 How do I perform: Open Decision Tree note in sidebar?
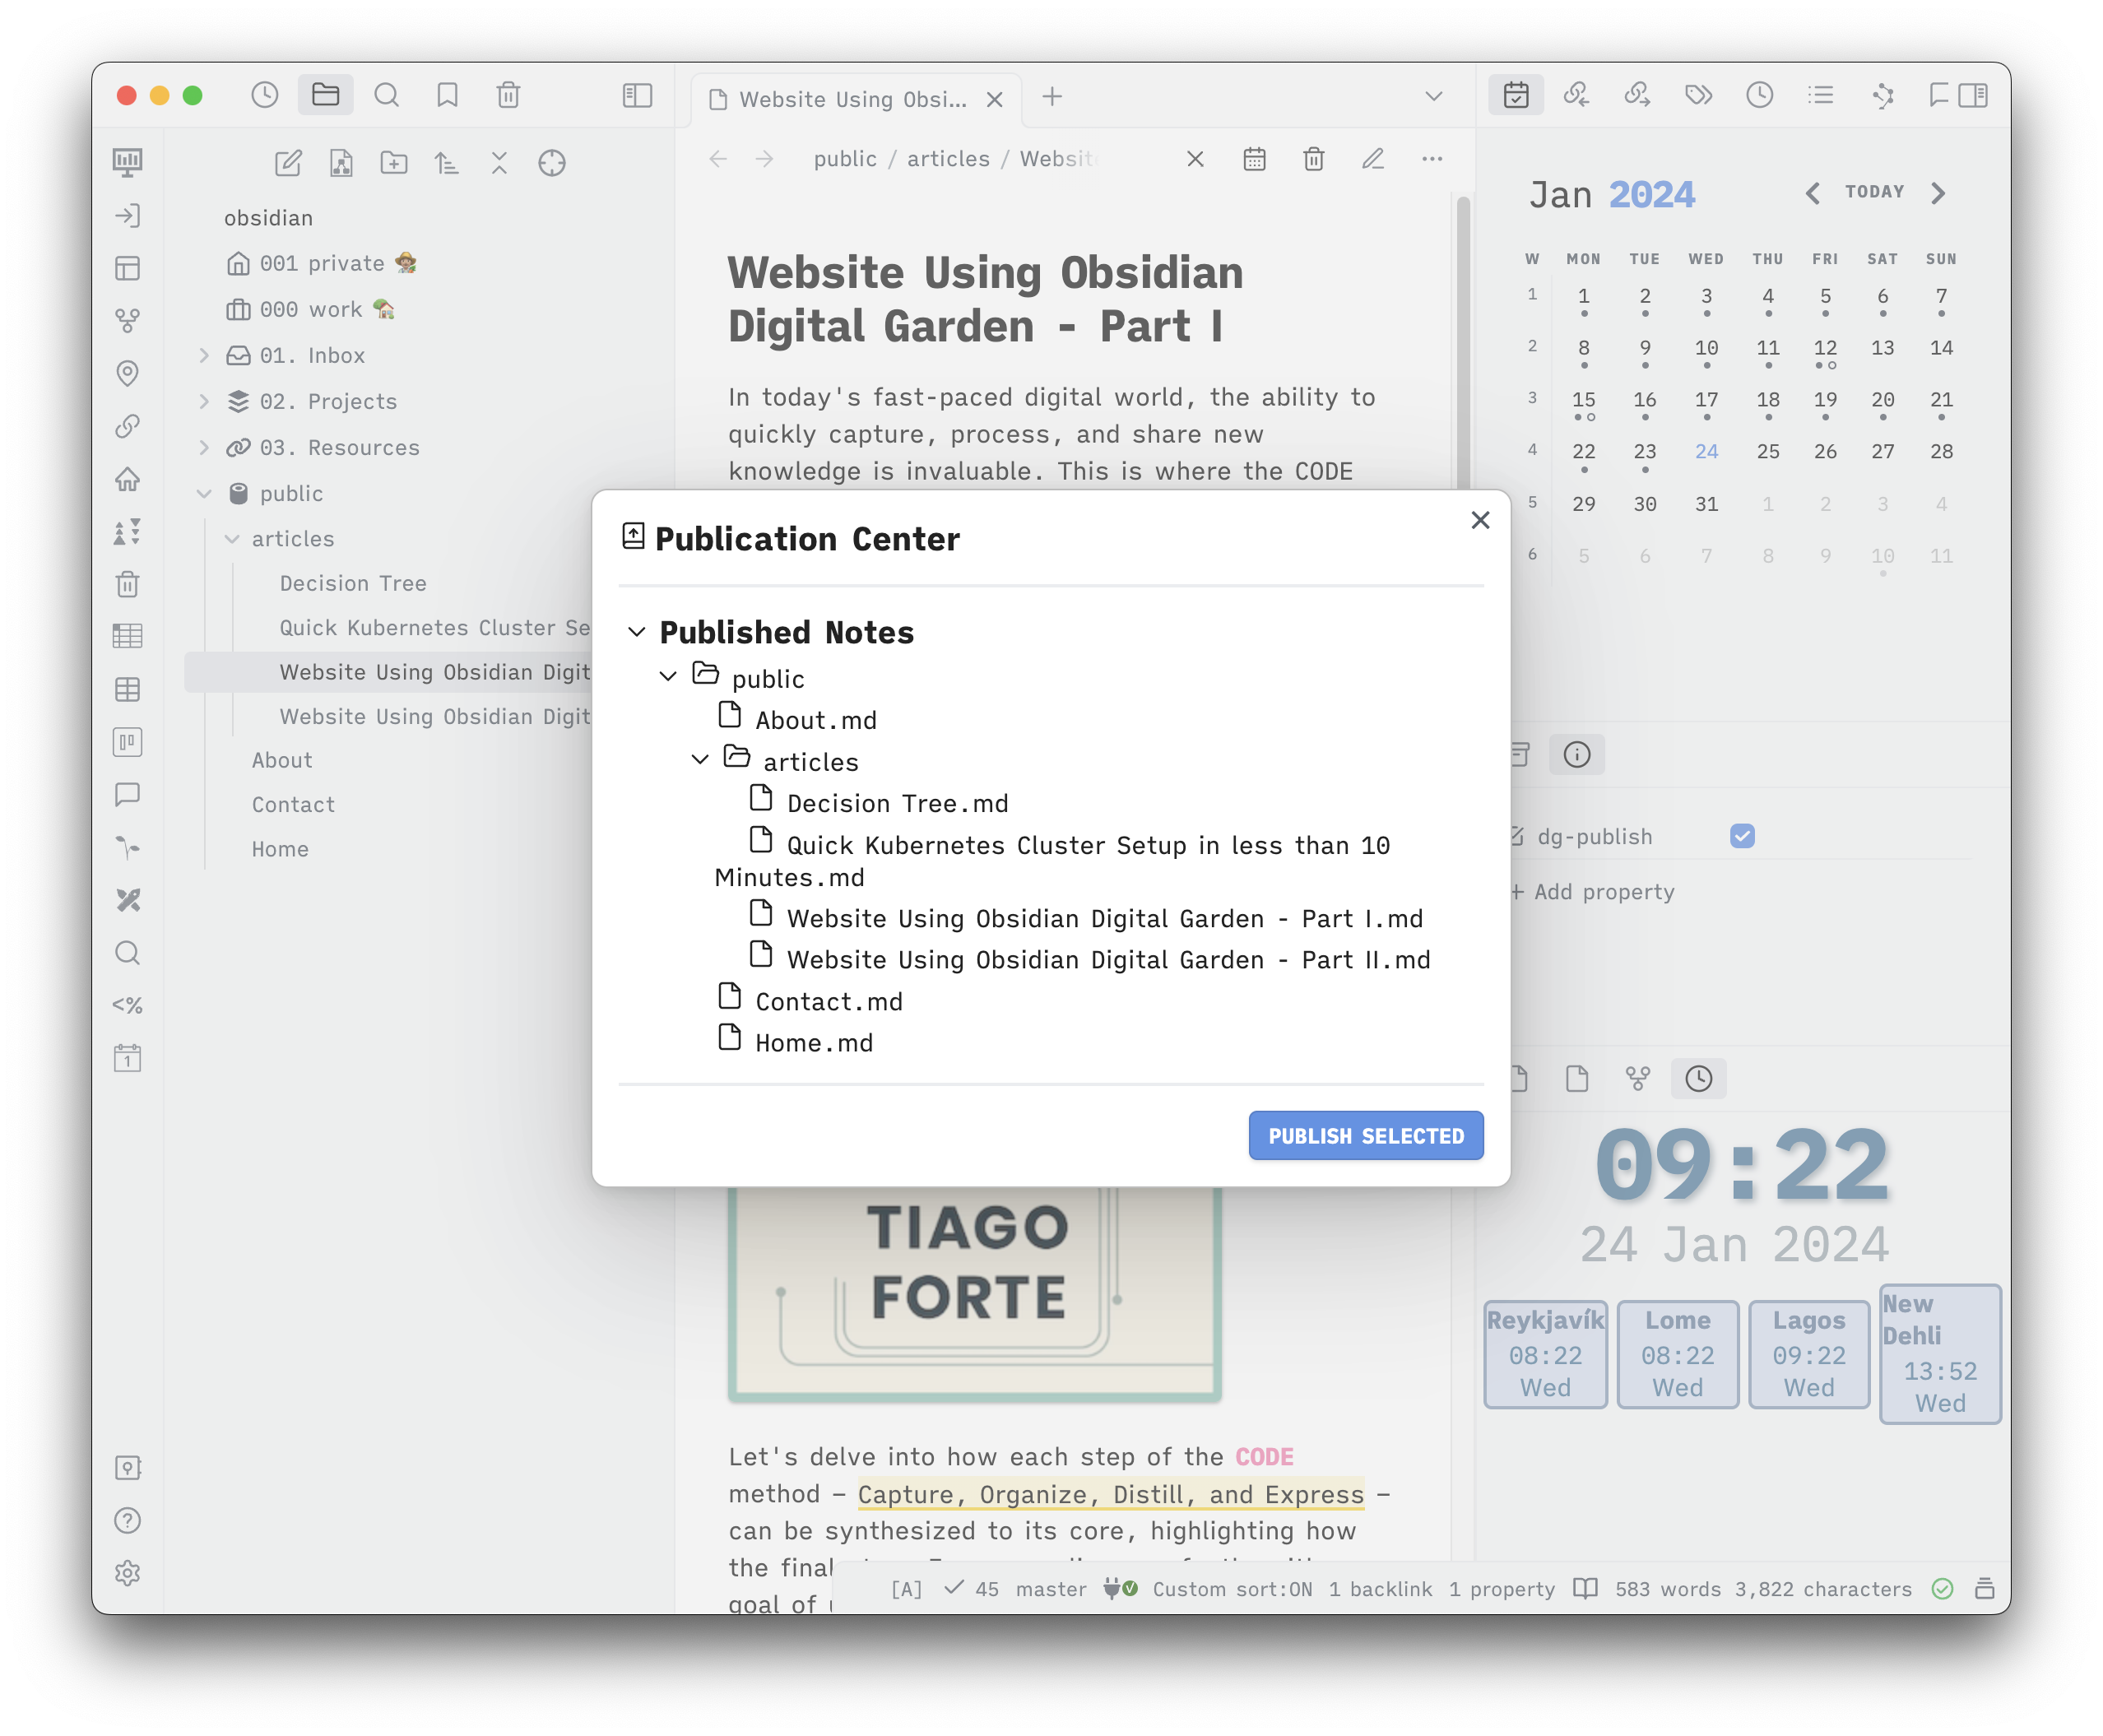point(353,583)
